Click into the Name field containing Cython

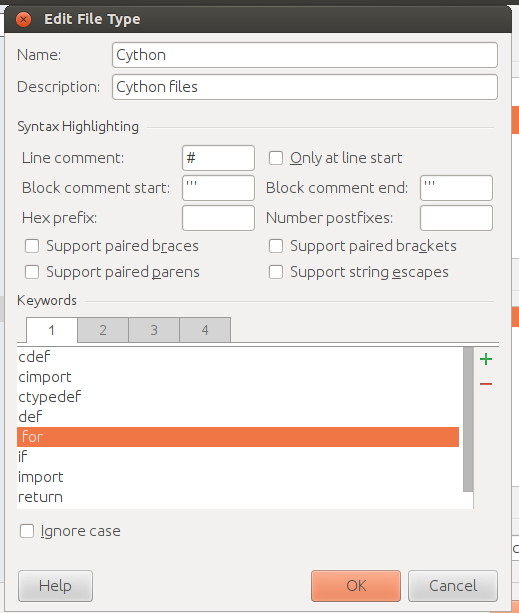[x=305, y=55]
